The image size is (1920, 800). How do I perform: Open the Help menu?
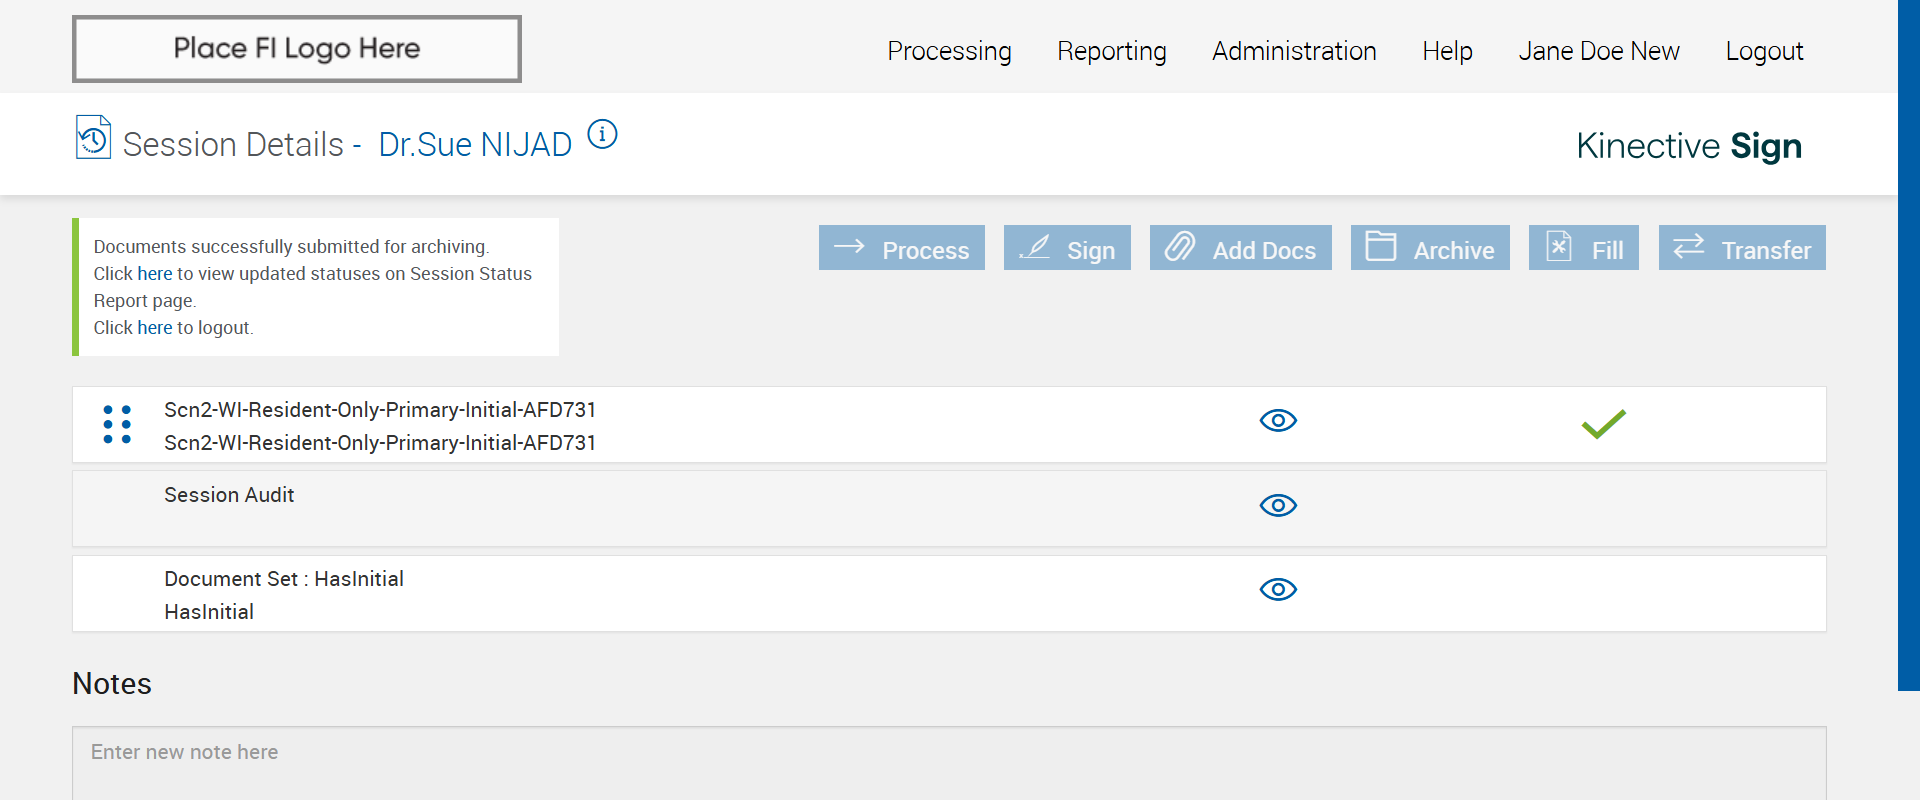tap(1447, 51)
